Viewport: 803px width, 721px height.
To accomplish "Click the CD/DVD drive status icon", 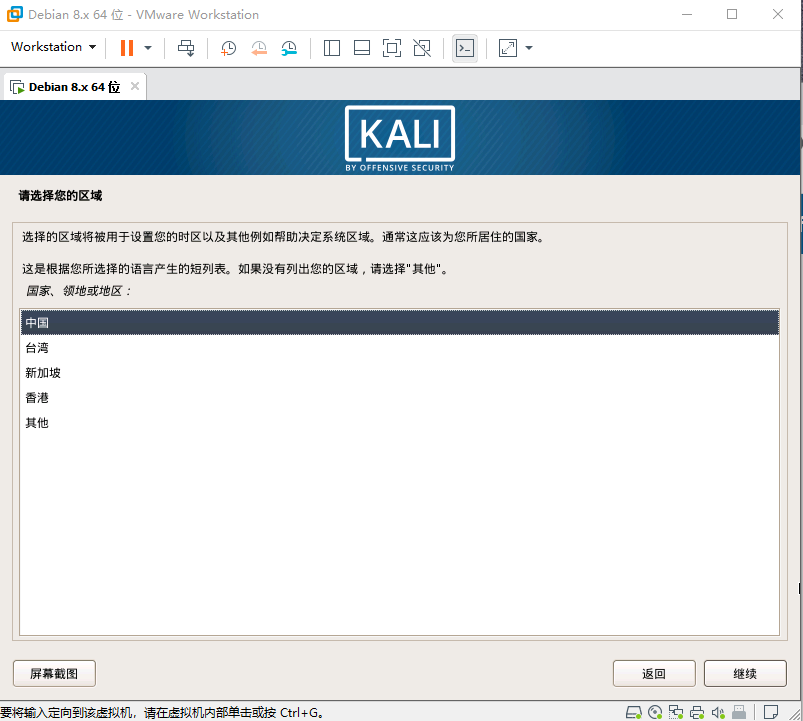I will click(655, 712).
